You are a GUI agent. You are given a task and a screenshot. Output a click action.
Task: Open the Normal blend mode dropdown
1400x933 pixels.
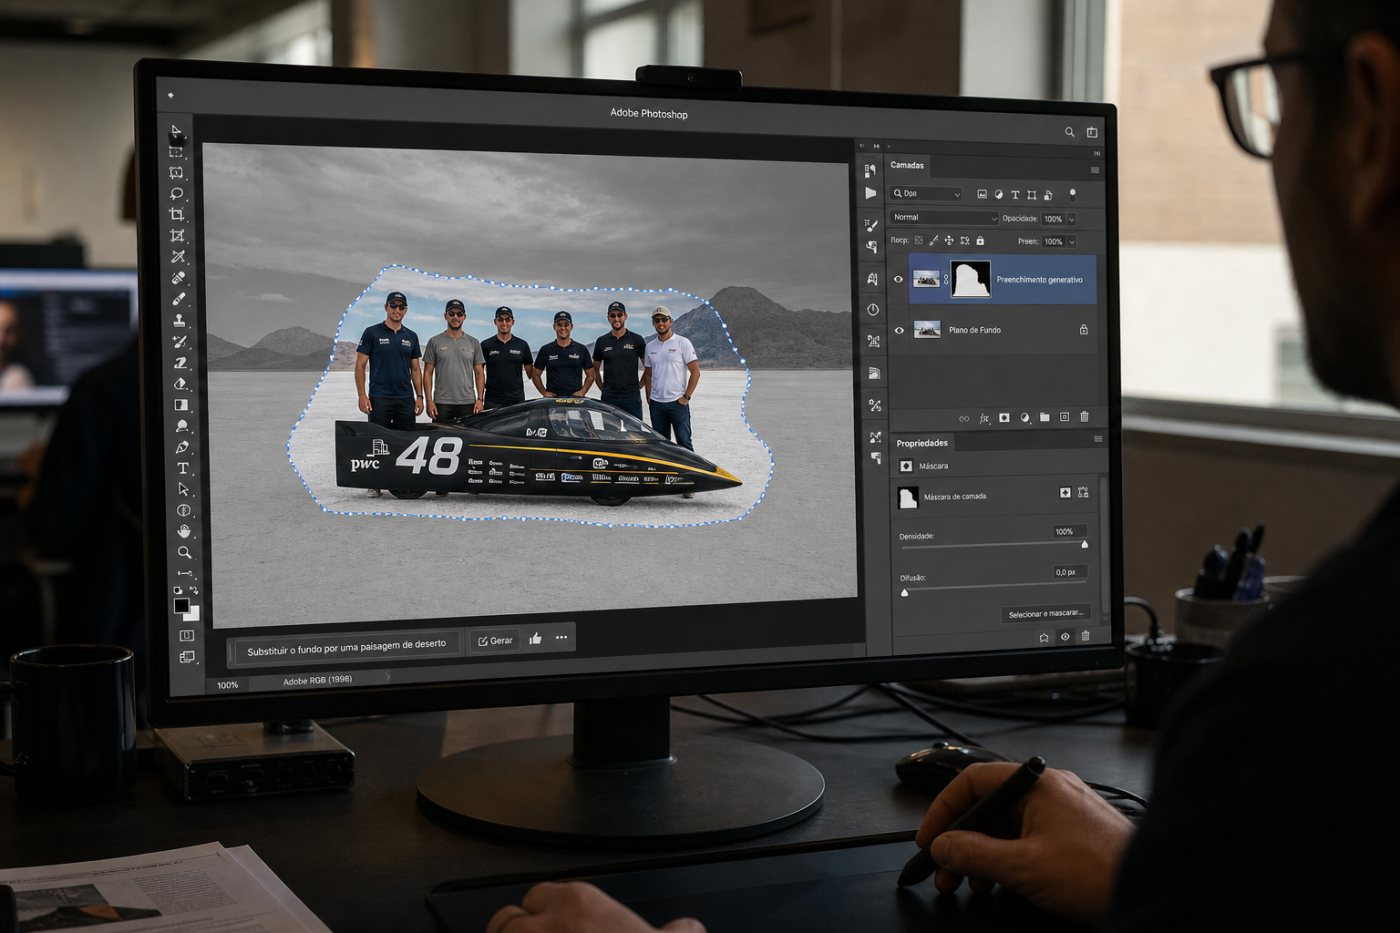(944, 217)
